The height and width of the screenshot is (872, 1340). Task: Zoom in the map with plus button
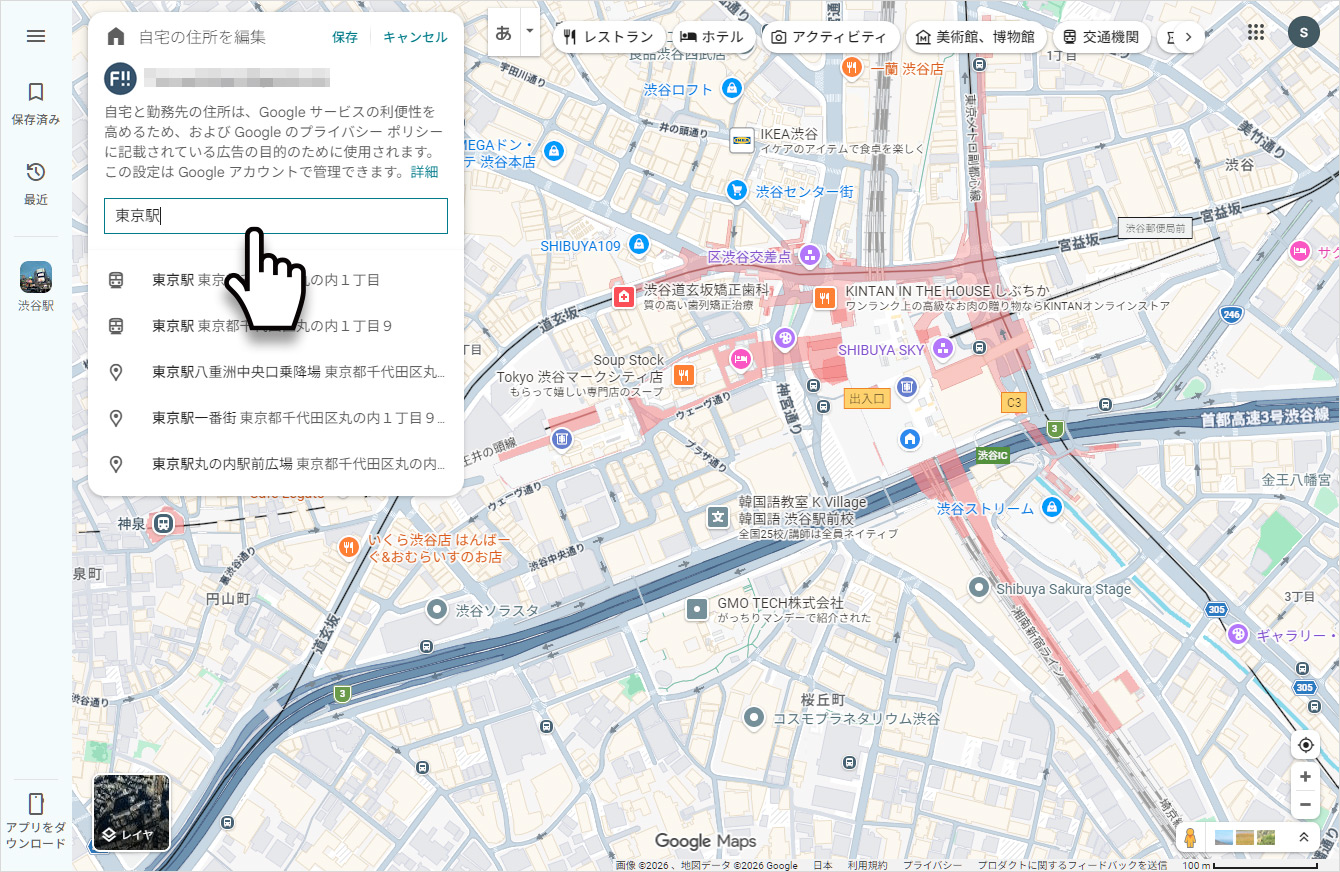1305,777
